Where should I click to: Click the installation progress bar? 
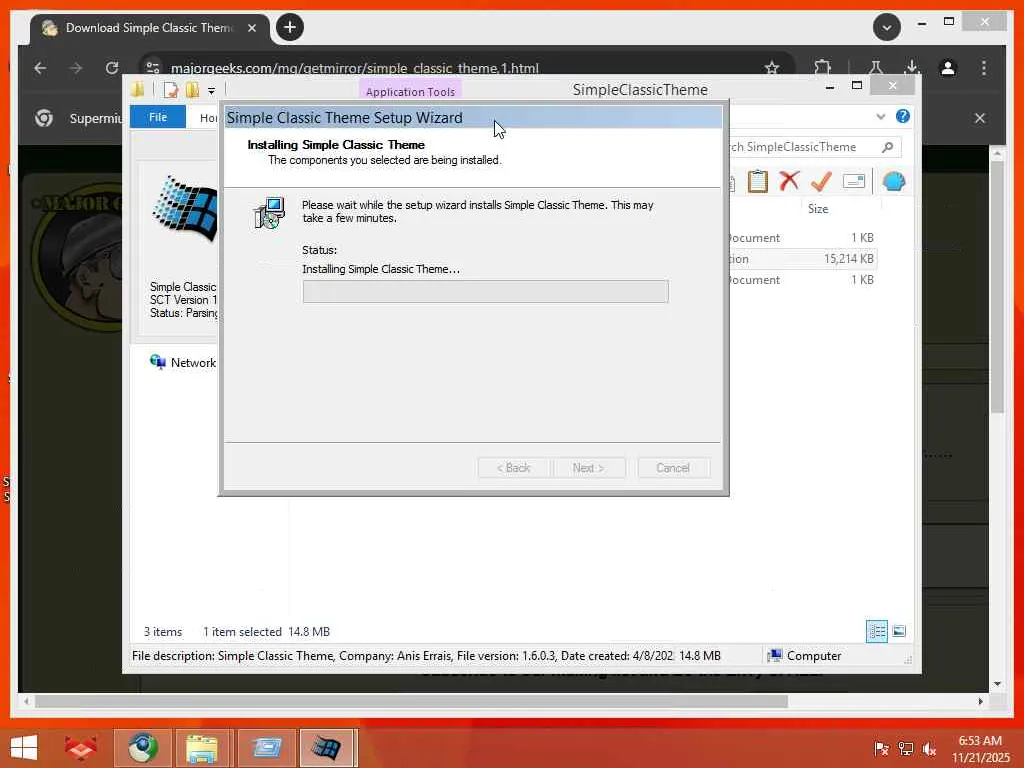point(485,291)
